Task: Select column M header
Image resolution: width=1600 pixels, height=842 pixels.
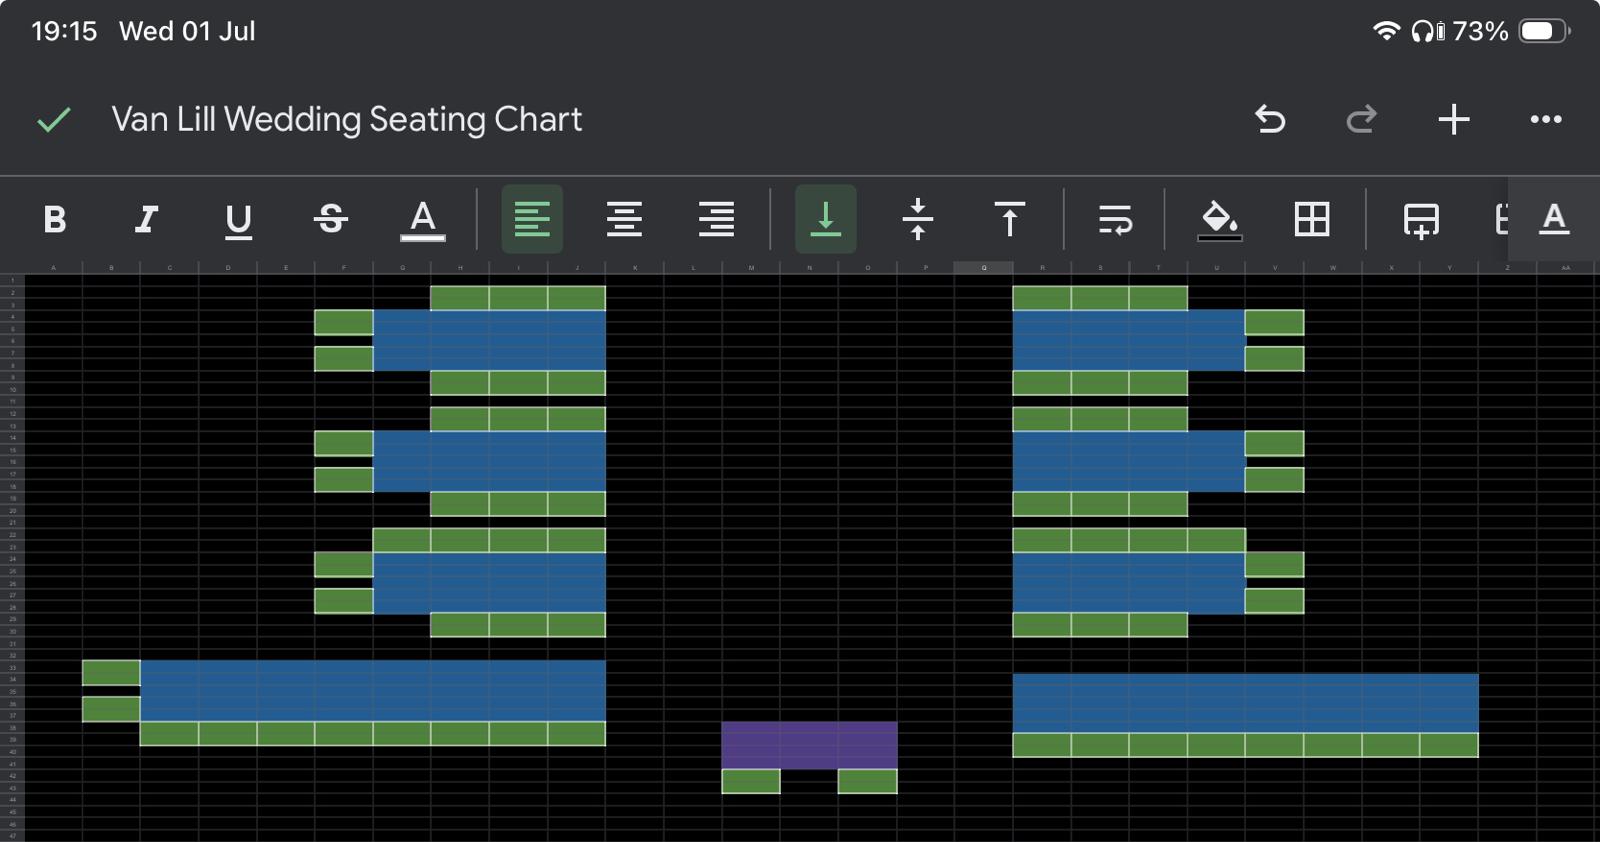Action: tap(751, 268)
